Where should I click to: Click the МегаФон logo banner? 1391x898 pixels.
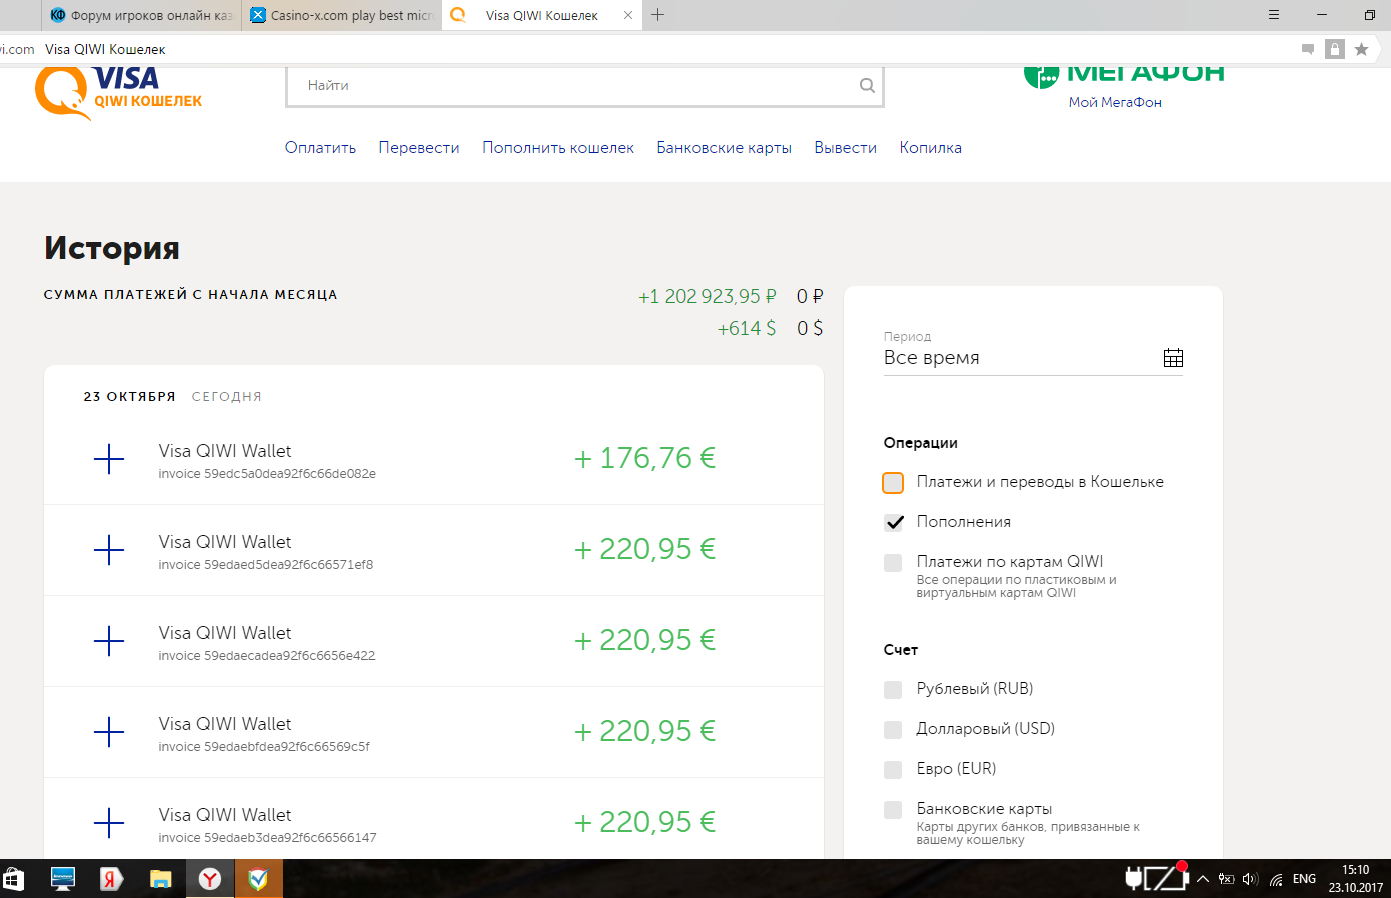[1124, 76]
